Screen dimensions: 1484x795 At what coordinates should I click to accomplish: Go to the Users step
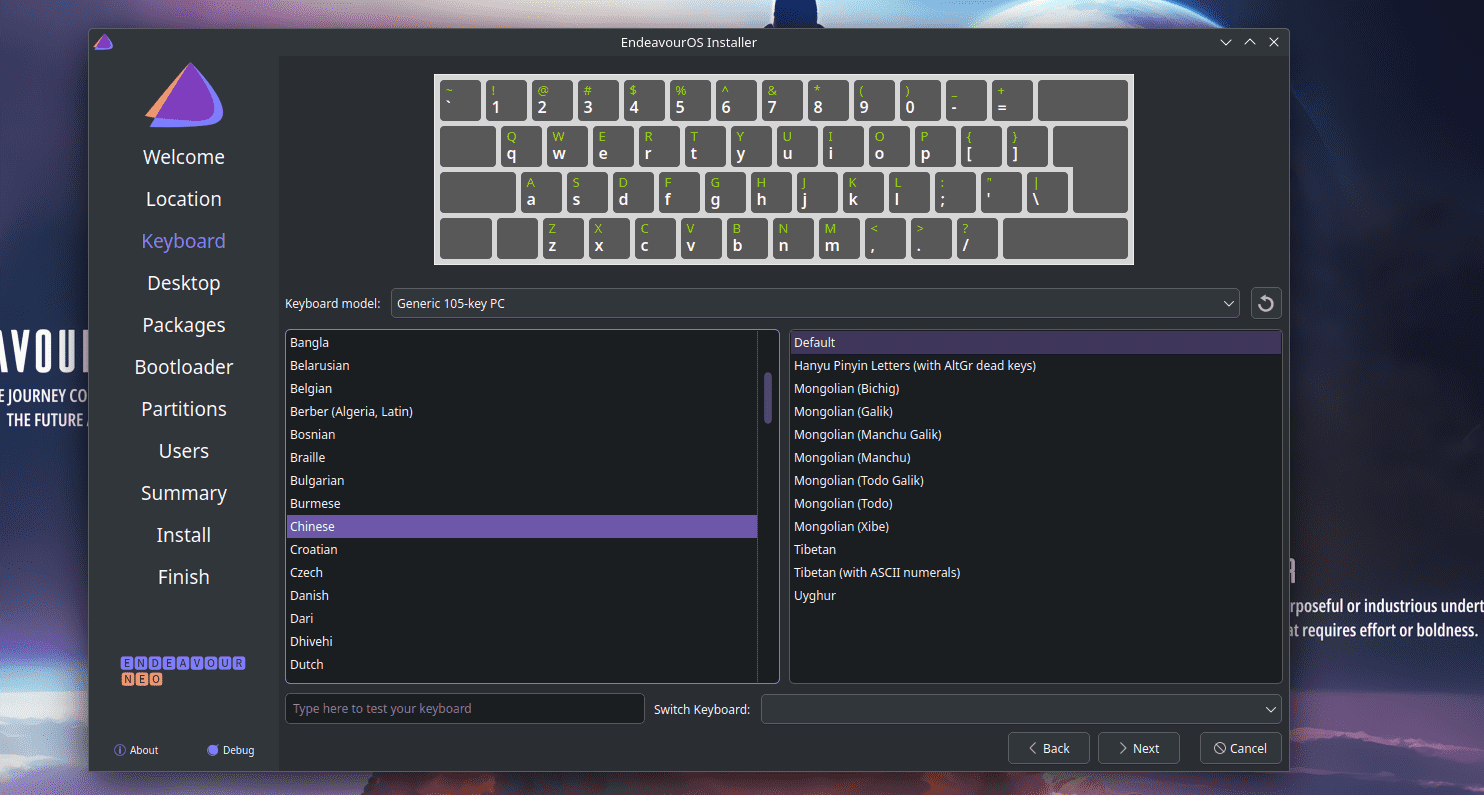point(184,451)
